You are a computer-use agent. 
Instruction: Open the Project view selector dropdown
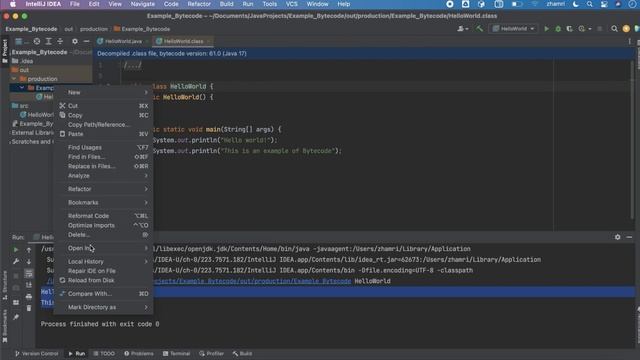coord(22,41)
